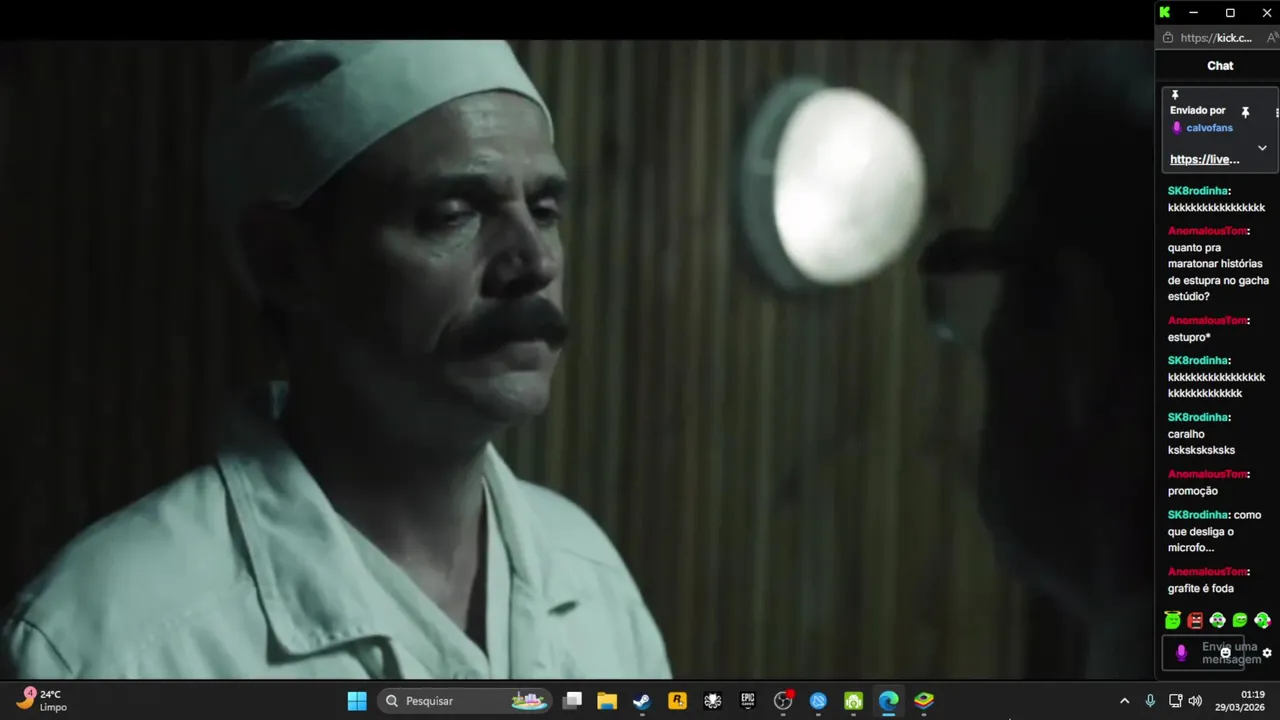The height and width of the screenshot is (720, 1280).
Task: Click the 'estupro*' chat message
Action: point(1189,337)
